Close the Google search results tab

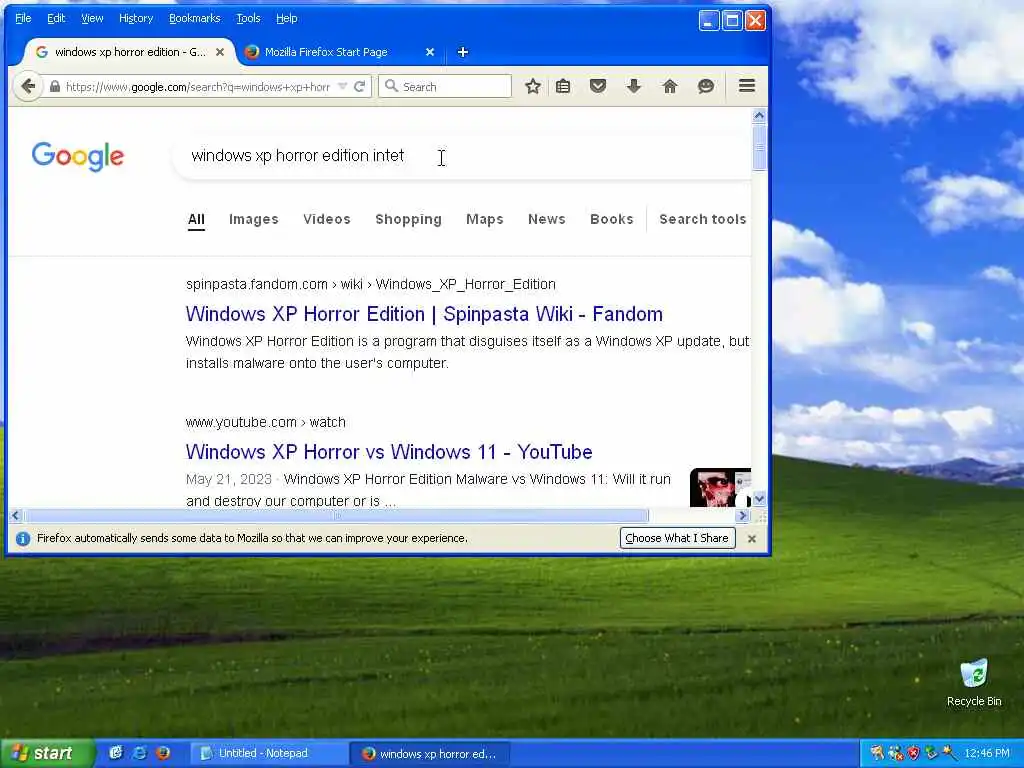[220, 52]
